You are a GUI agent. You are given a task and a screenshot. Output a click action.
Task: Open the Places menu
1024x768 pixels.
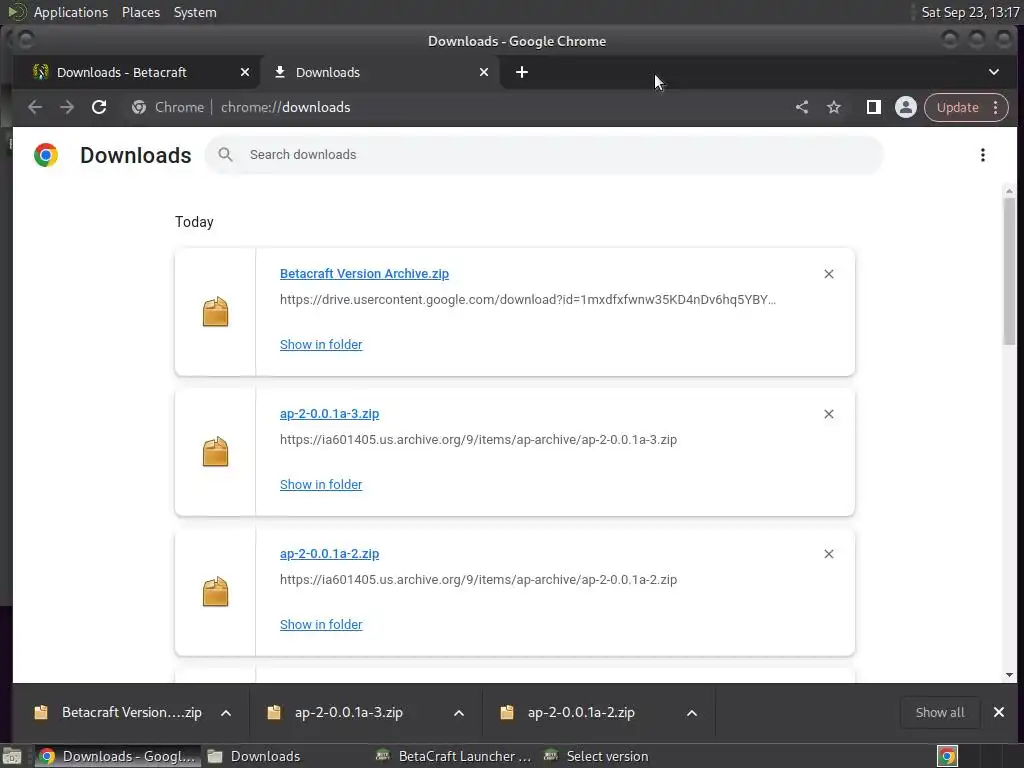140,12
